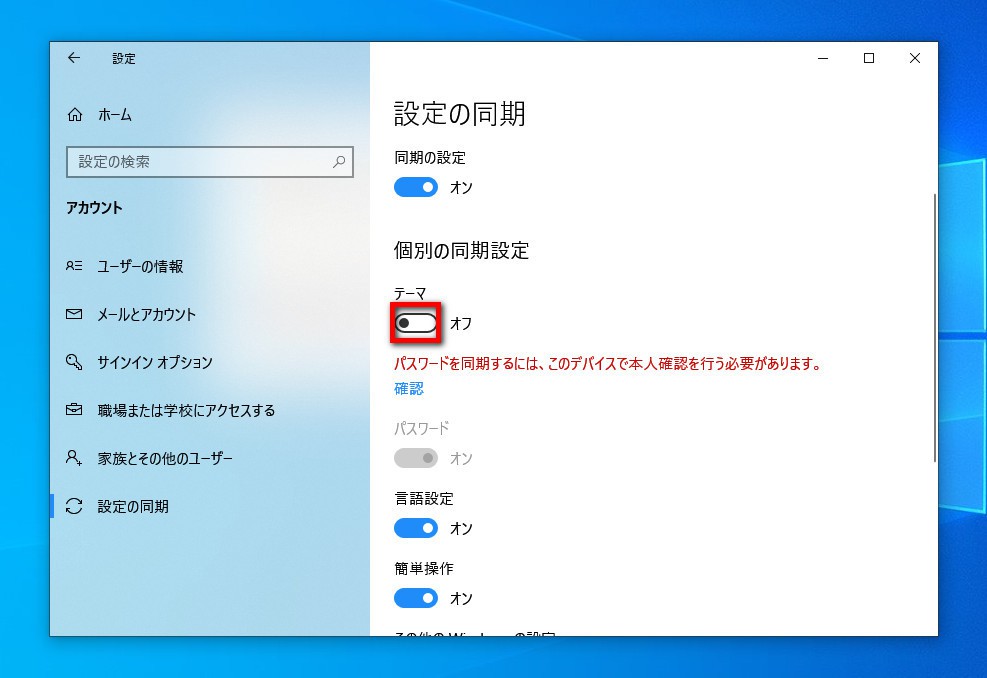Click the 個別の同期設定 section heading
This screenshot has width=987, height=678.
(x=461, y=251)
